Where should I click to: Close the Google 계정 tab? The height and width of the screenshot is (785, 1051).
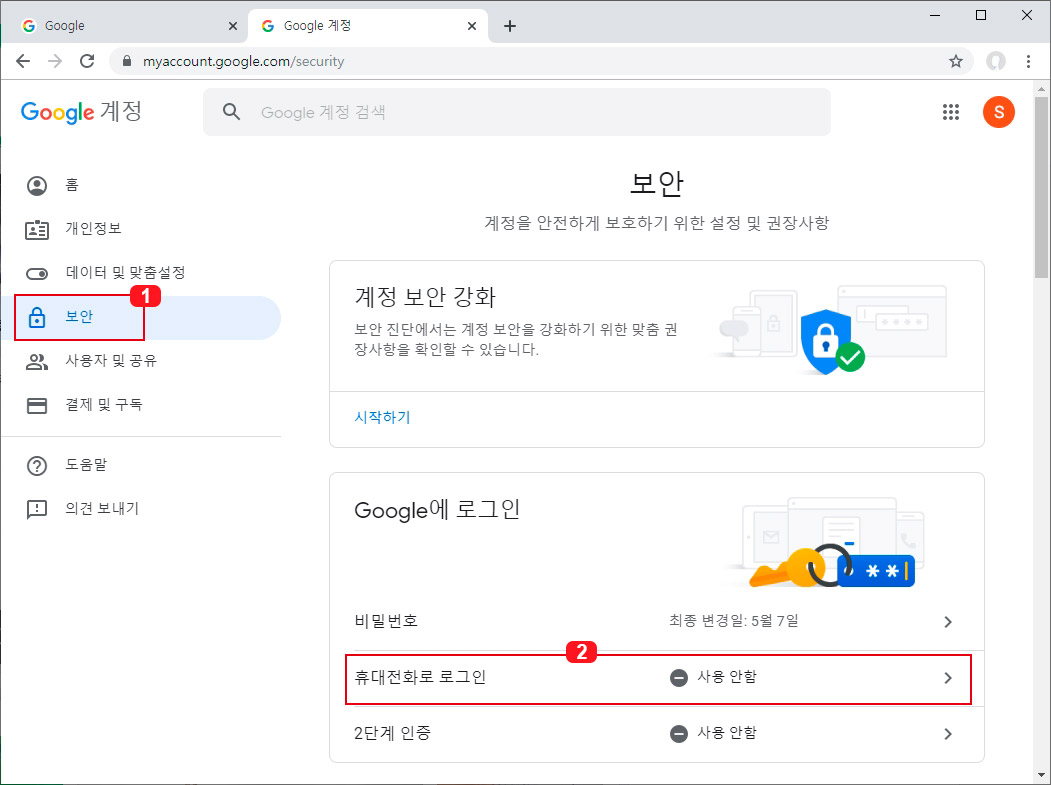click(472, 26)
